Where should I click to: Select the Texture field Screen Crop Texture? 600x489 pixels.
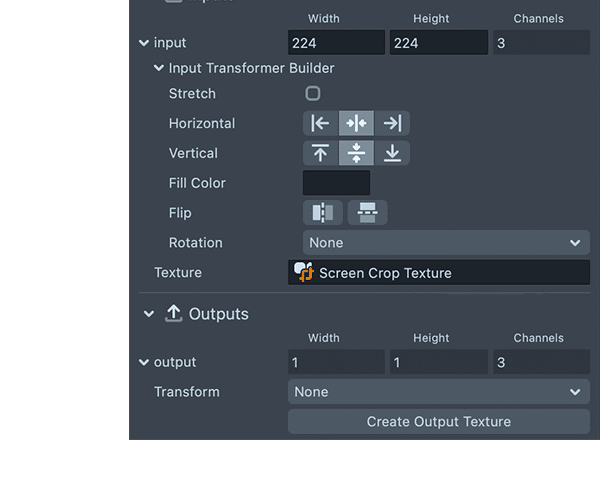point(439,272)
